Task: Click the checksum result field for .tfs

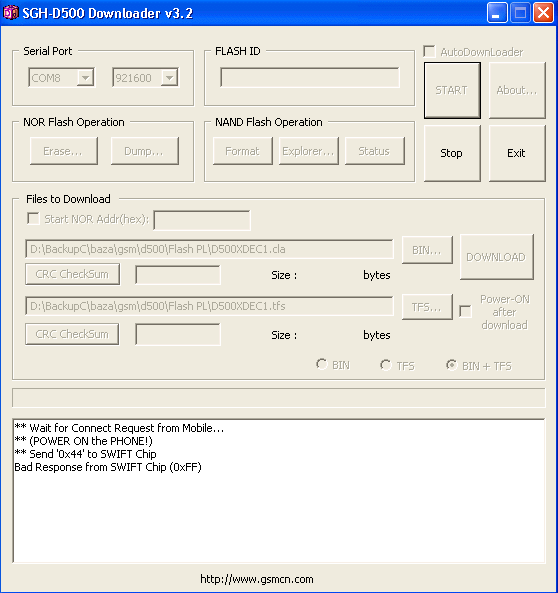Action: (178, 335)
